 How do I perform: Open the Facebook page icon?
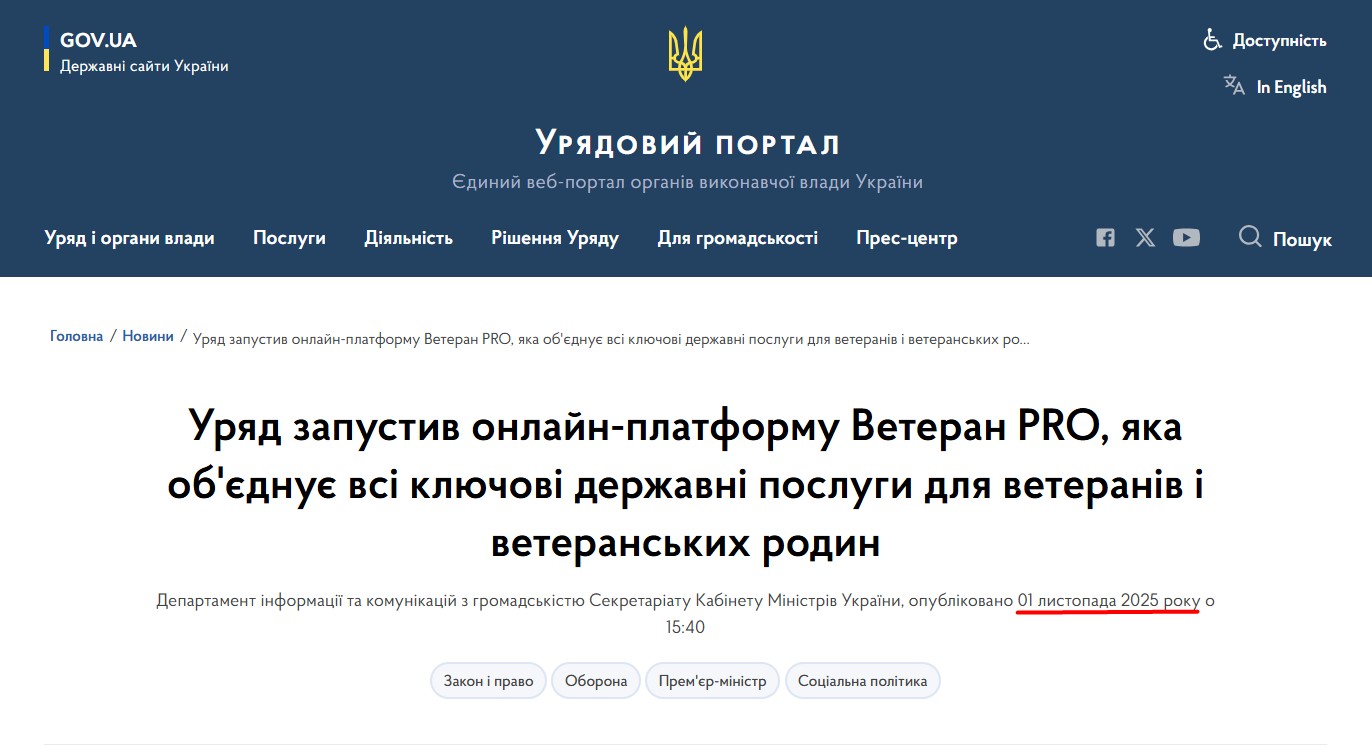click(x=1104, y=238)
